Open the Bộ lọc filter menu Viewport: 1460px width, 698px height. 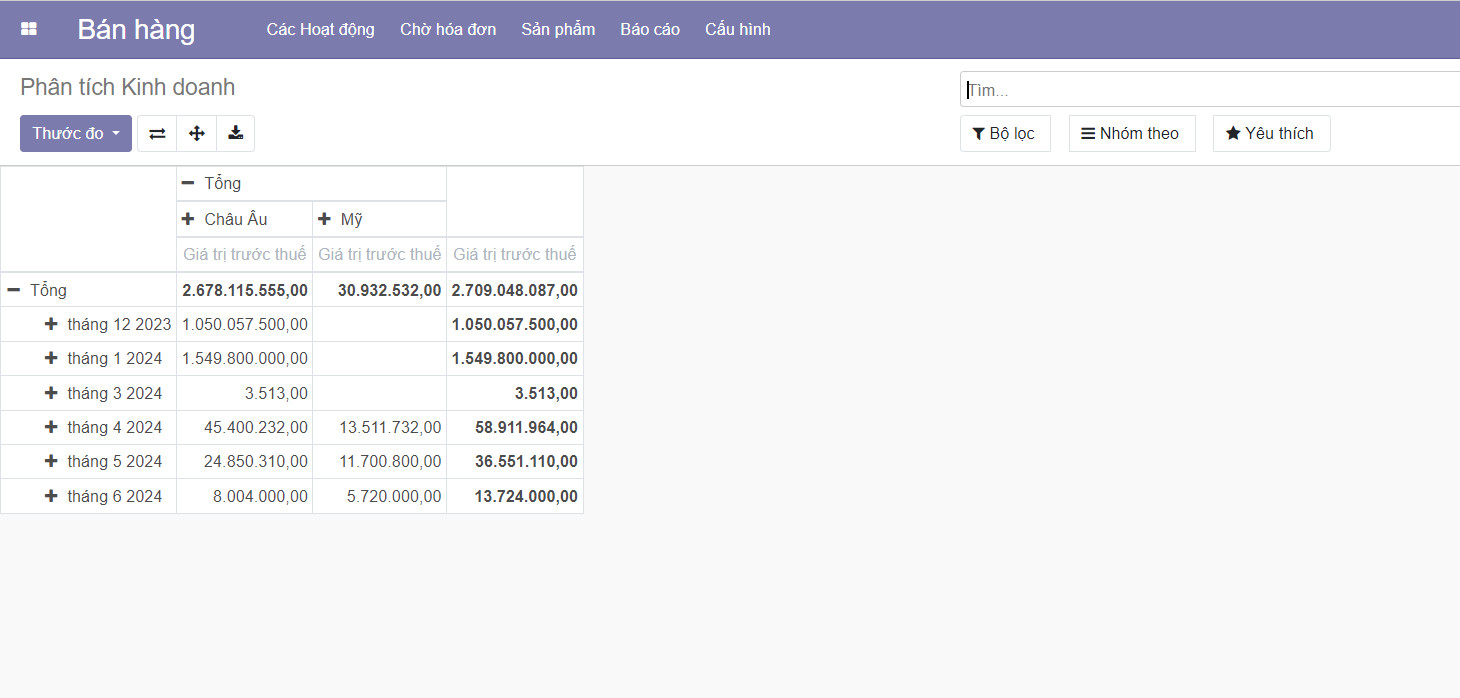point(1004,133)
